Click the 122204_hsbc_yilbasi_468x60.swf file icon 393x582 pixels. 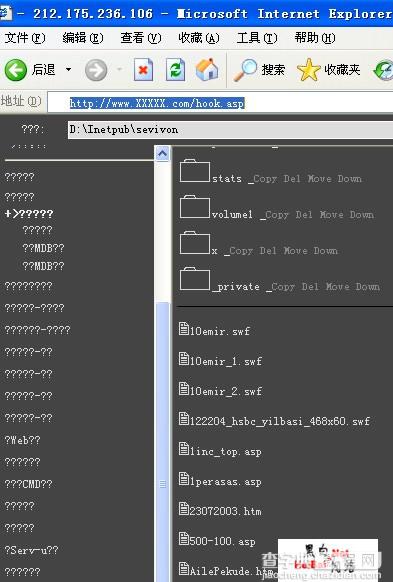point(184,419)
